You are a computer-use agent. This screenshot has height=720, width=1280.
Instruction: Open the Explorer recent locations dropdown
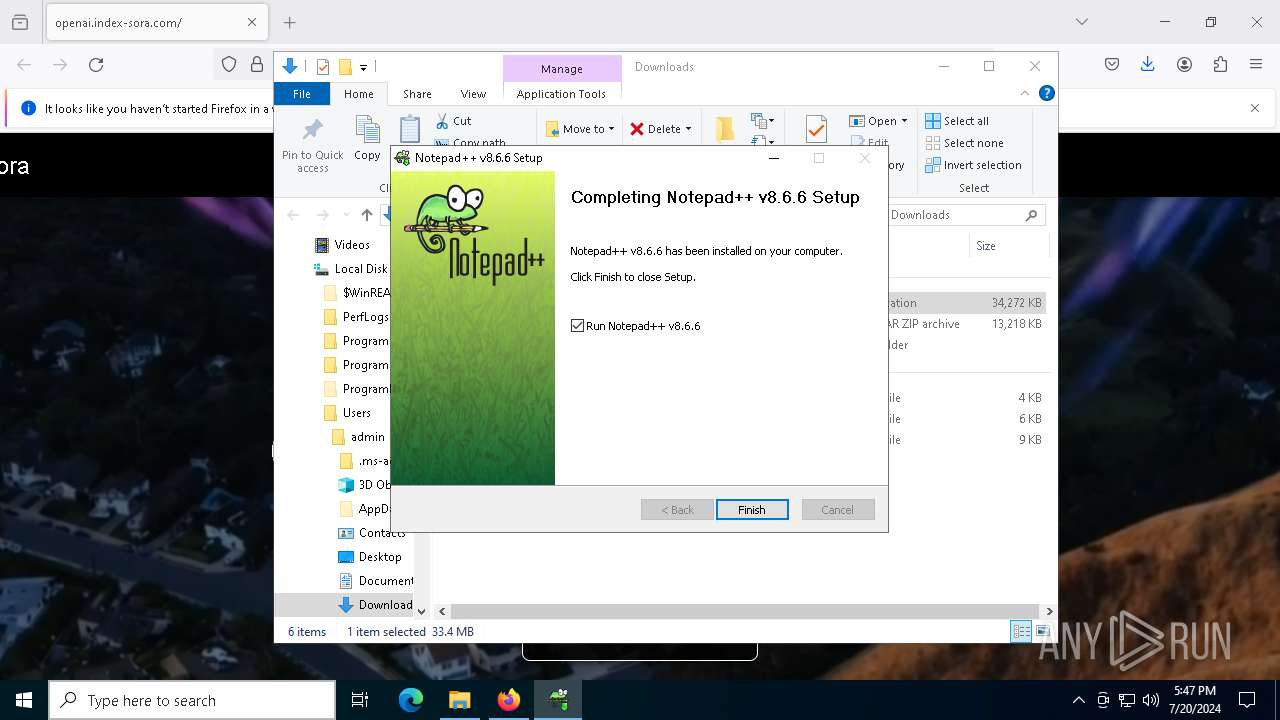coord(346,215)
